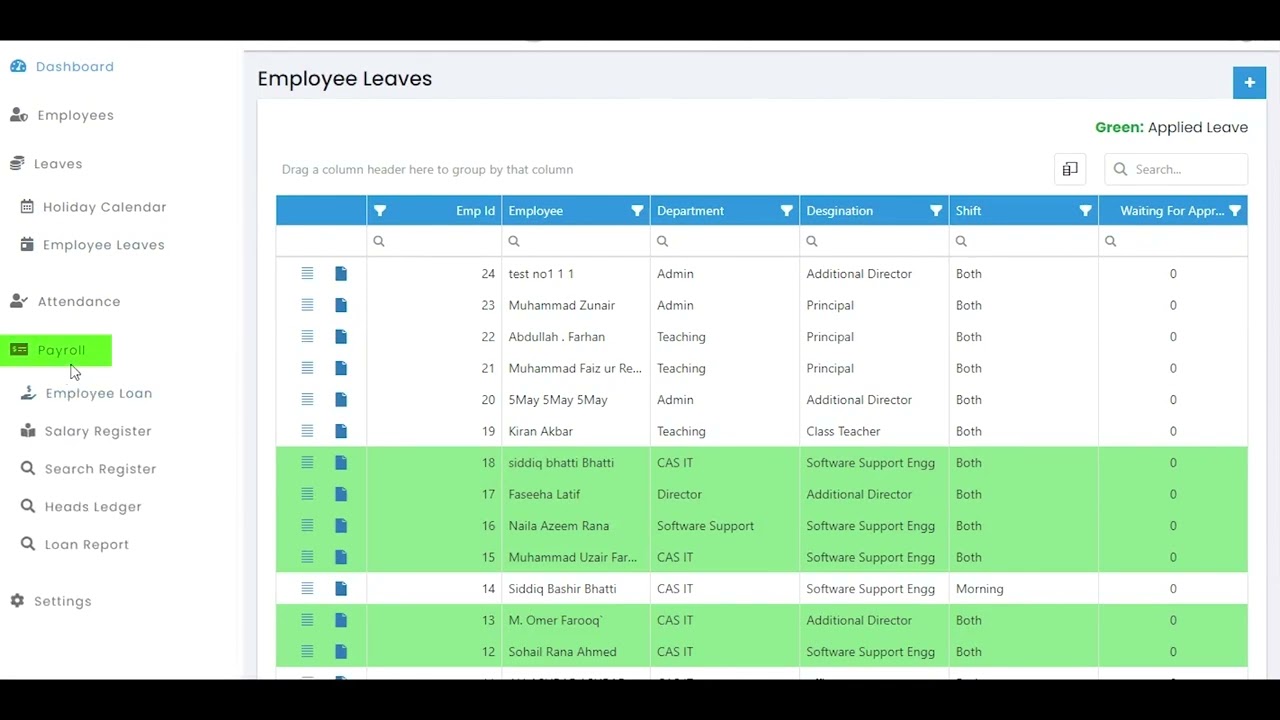
Task: Click the Shift filter row search icon
Action: click(x=961, y=241)
